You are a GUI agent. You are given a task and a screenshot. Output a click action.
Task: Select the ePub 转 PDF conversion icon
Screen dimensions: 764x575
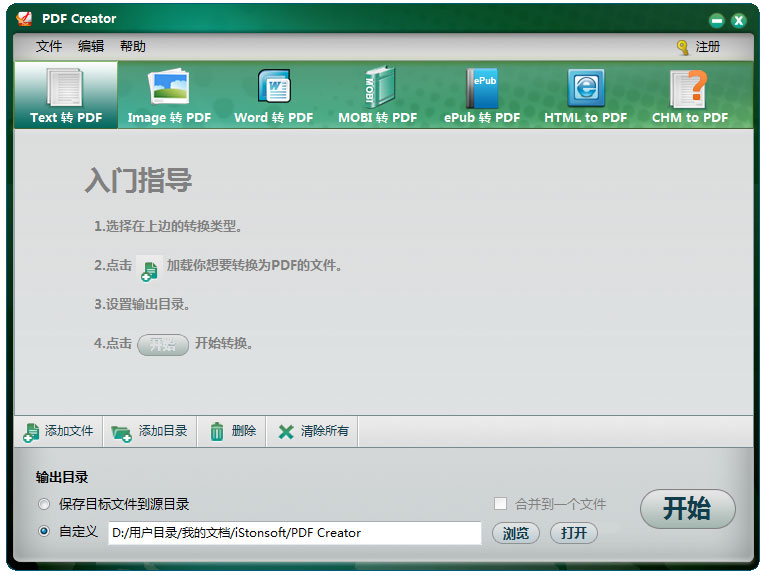point(482,90)
